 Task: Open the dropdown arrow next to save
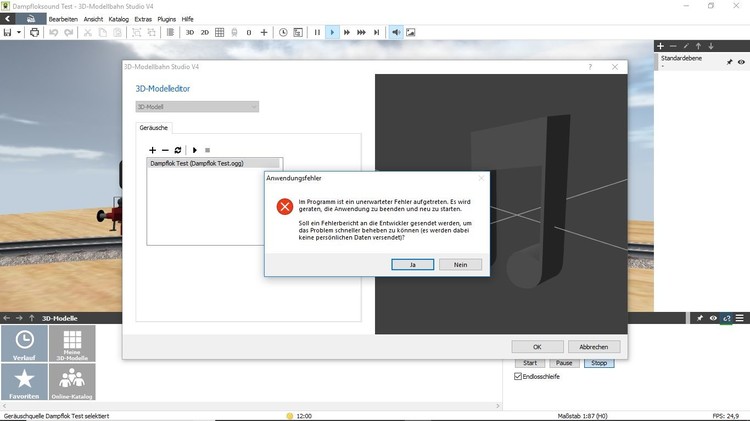[x=19, y=33]
